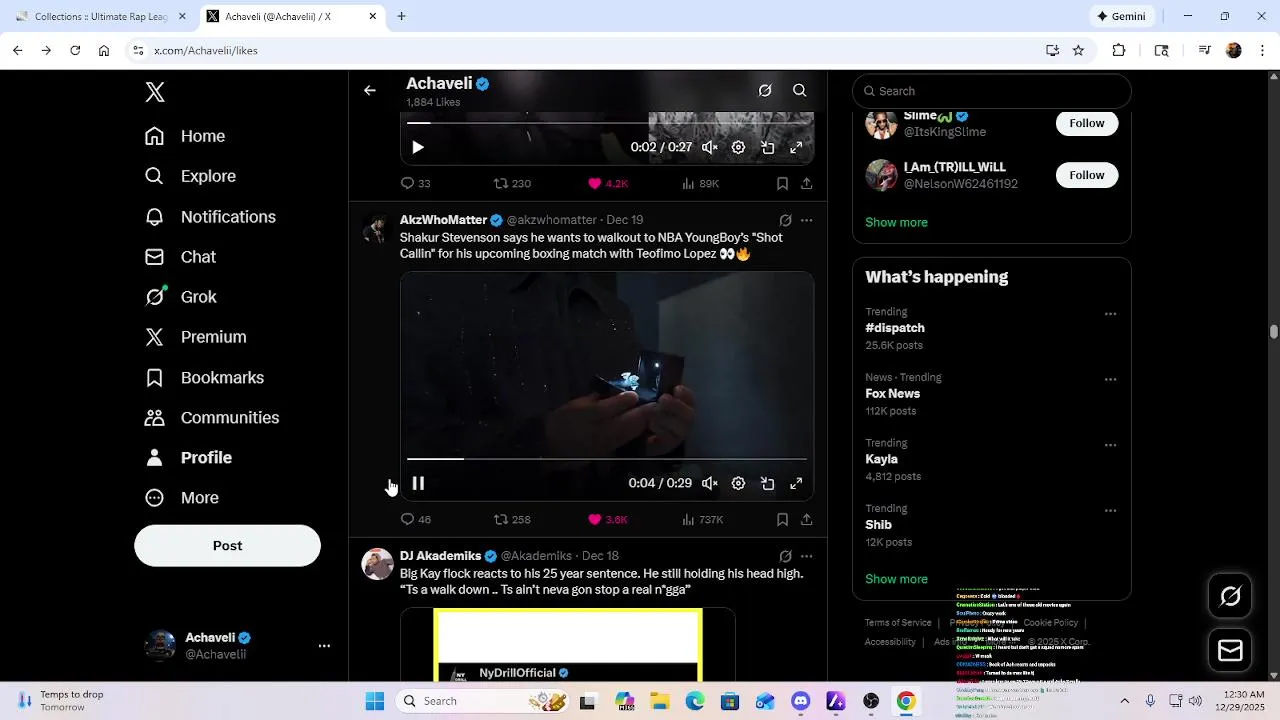View analytics showing 89K views

pyautogui.click(x=700, y=184)
